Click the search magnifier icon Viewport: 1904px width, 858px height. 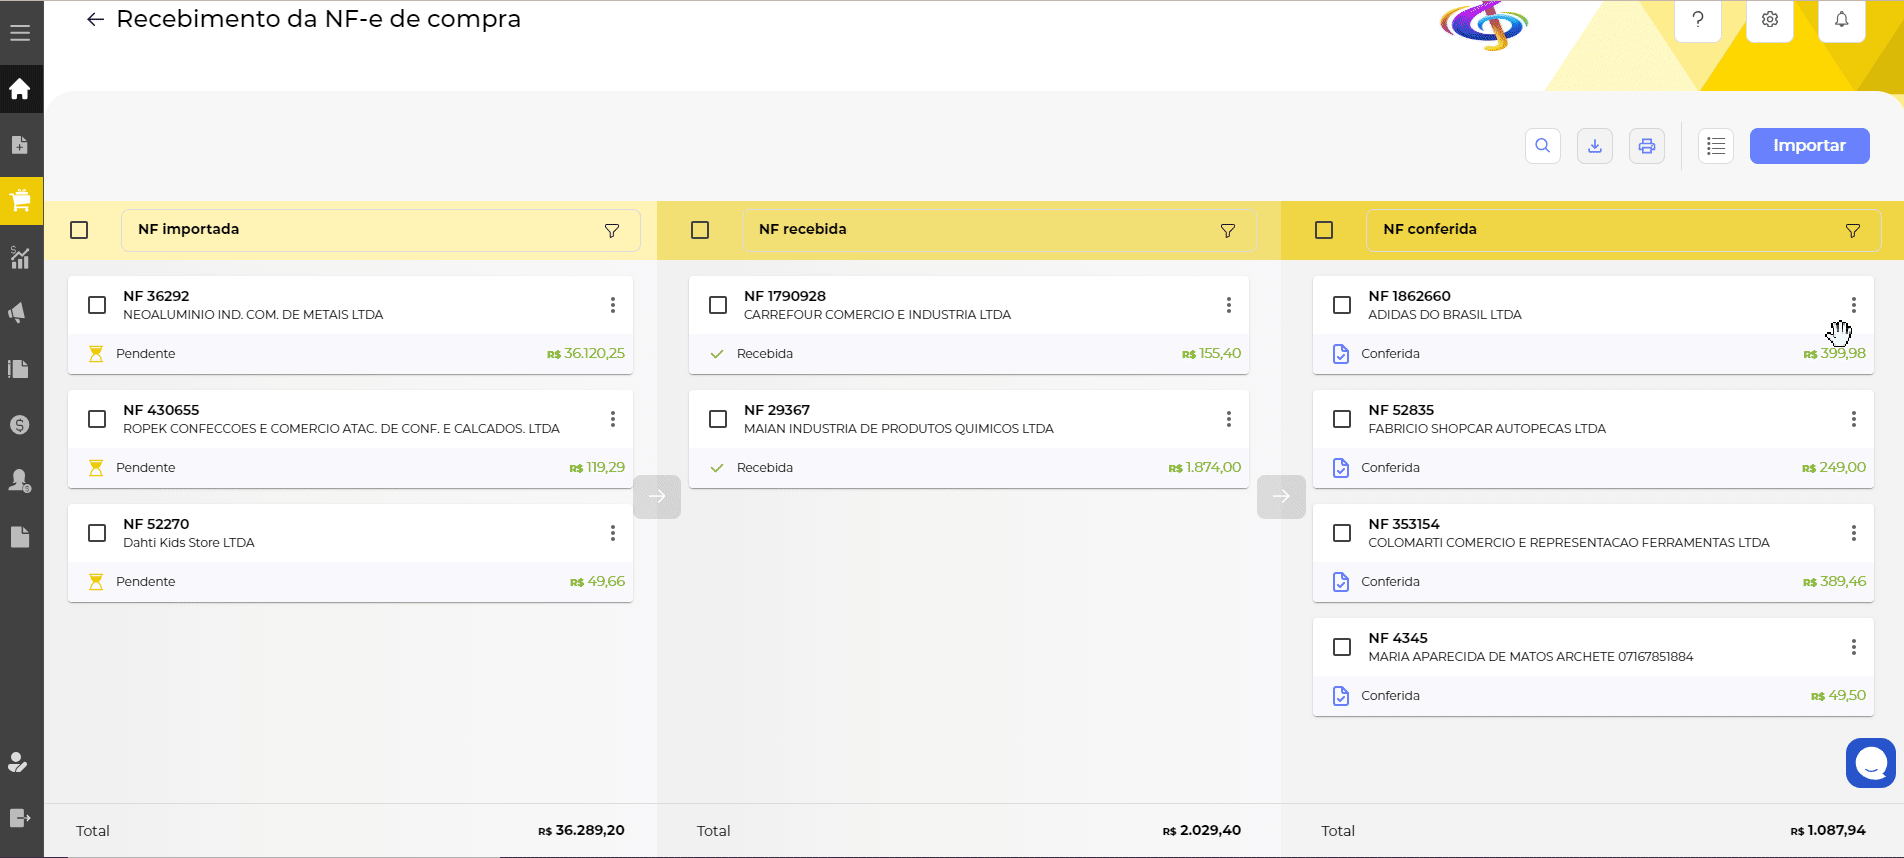[1542, 146]
